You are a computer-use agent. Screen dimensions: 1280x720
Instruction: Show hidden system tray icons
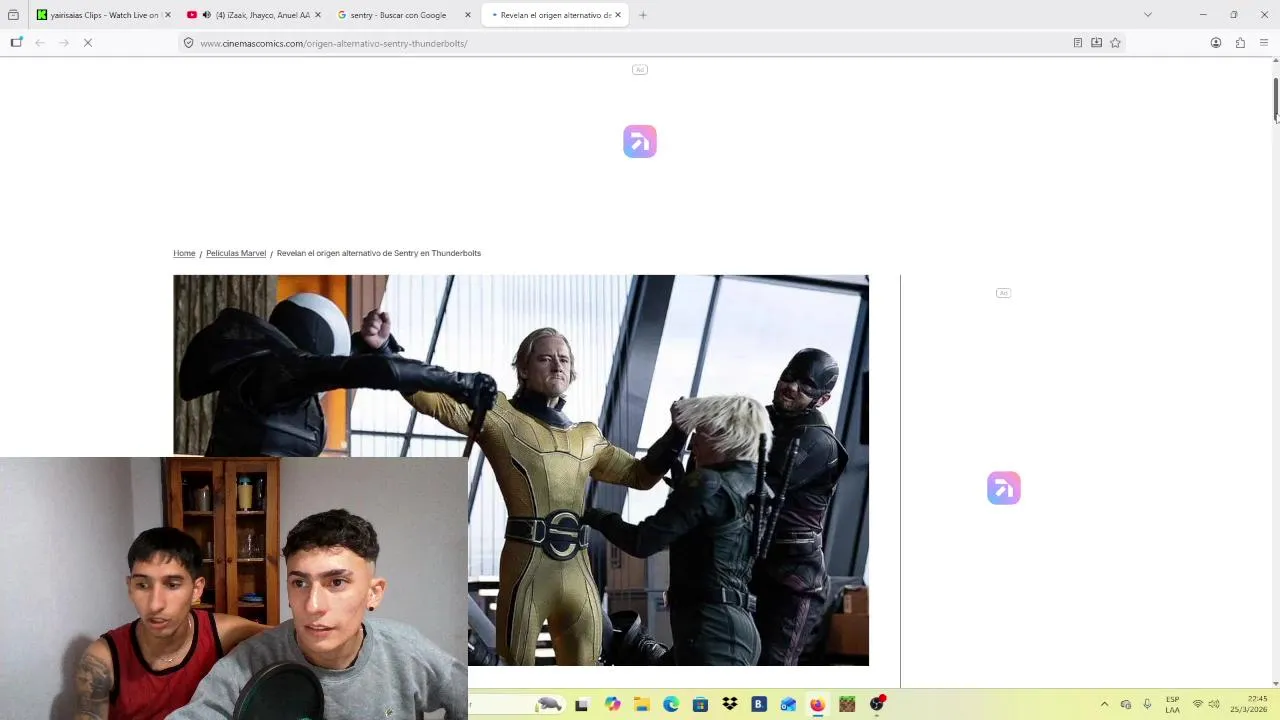pyautogui.click(x=1104, y=704)
